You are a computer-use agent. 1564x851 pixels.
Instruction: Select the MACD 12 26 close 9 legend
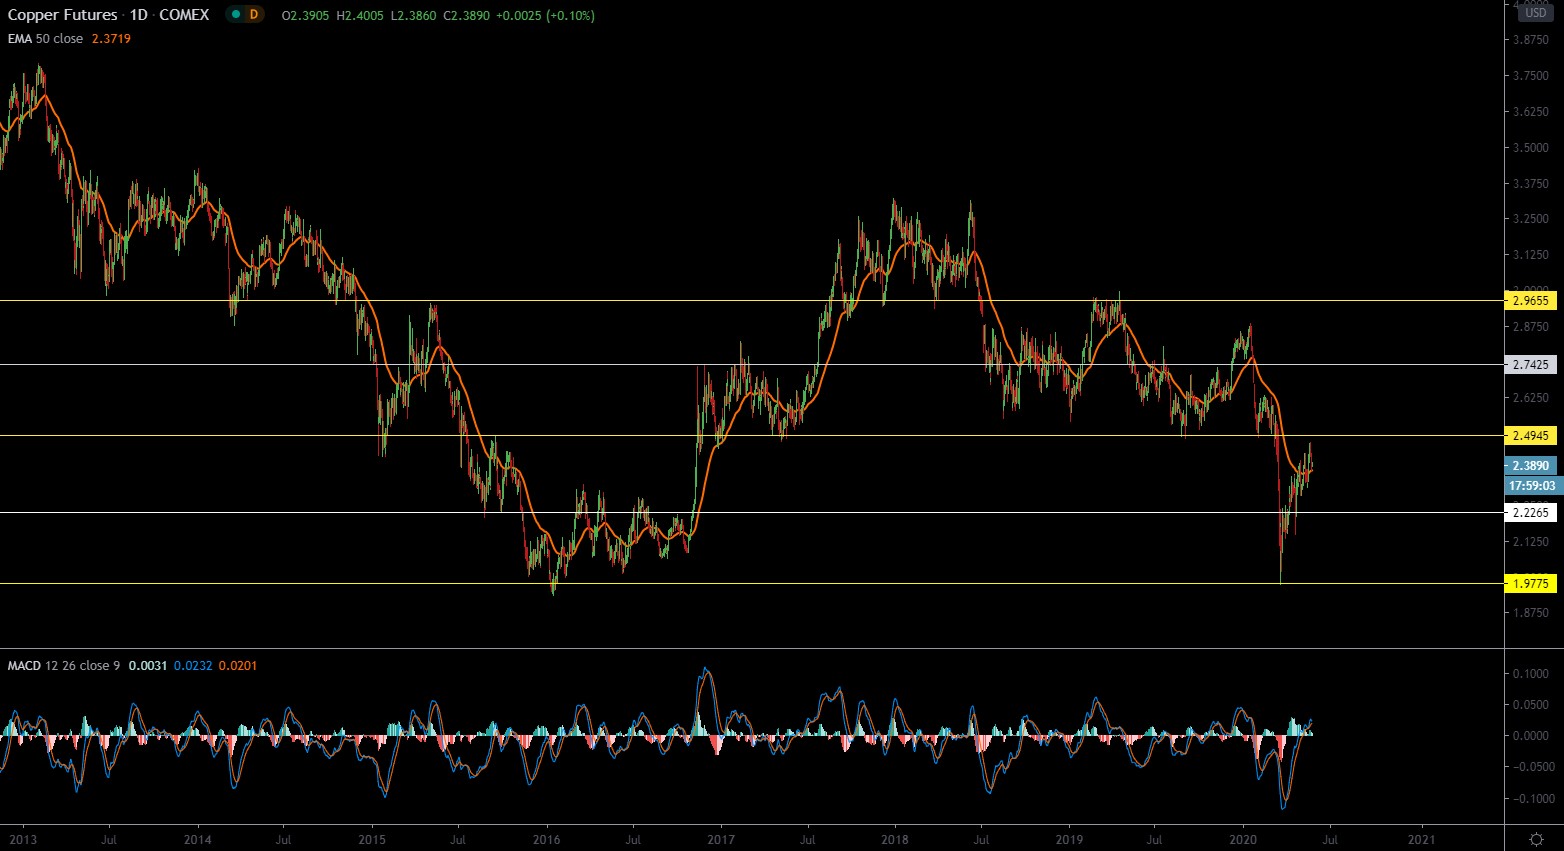(x=64, y=666)
